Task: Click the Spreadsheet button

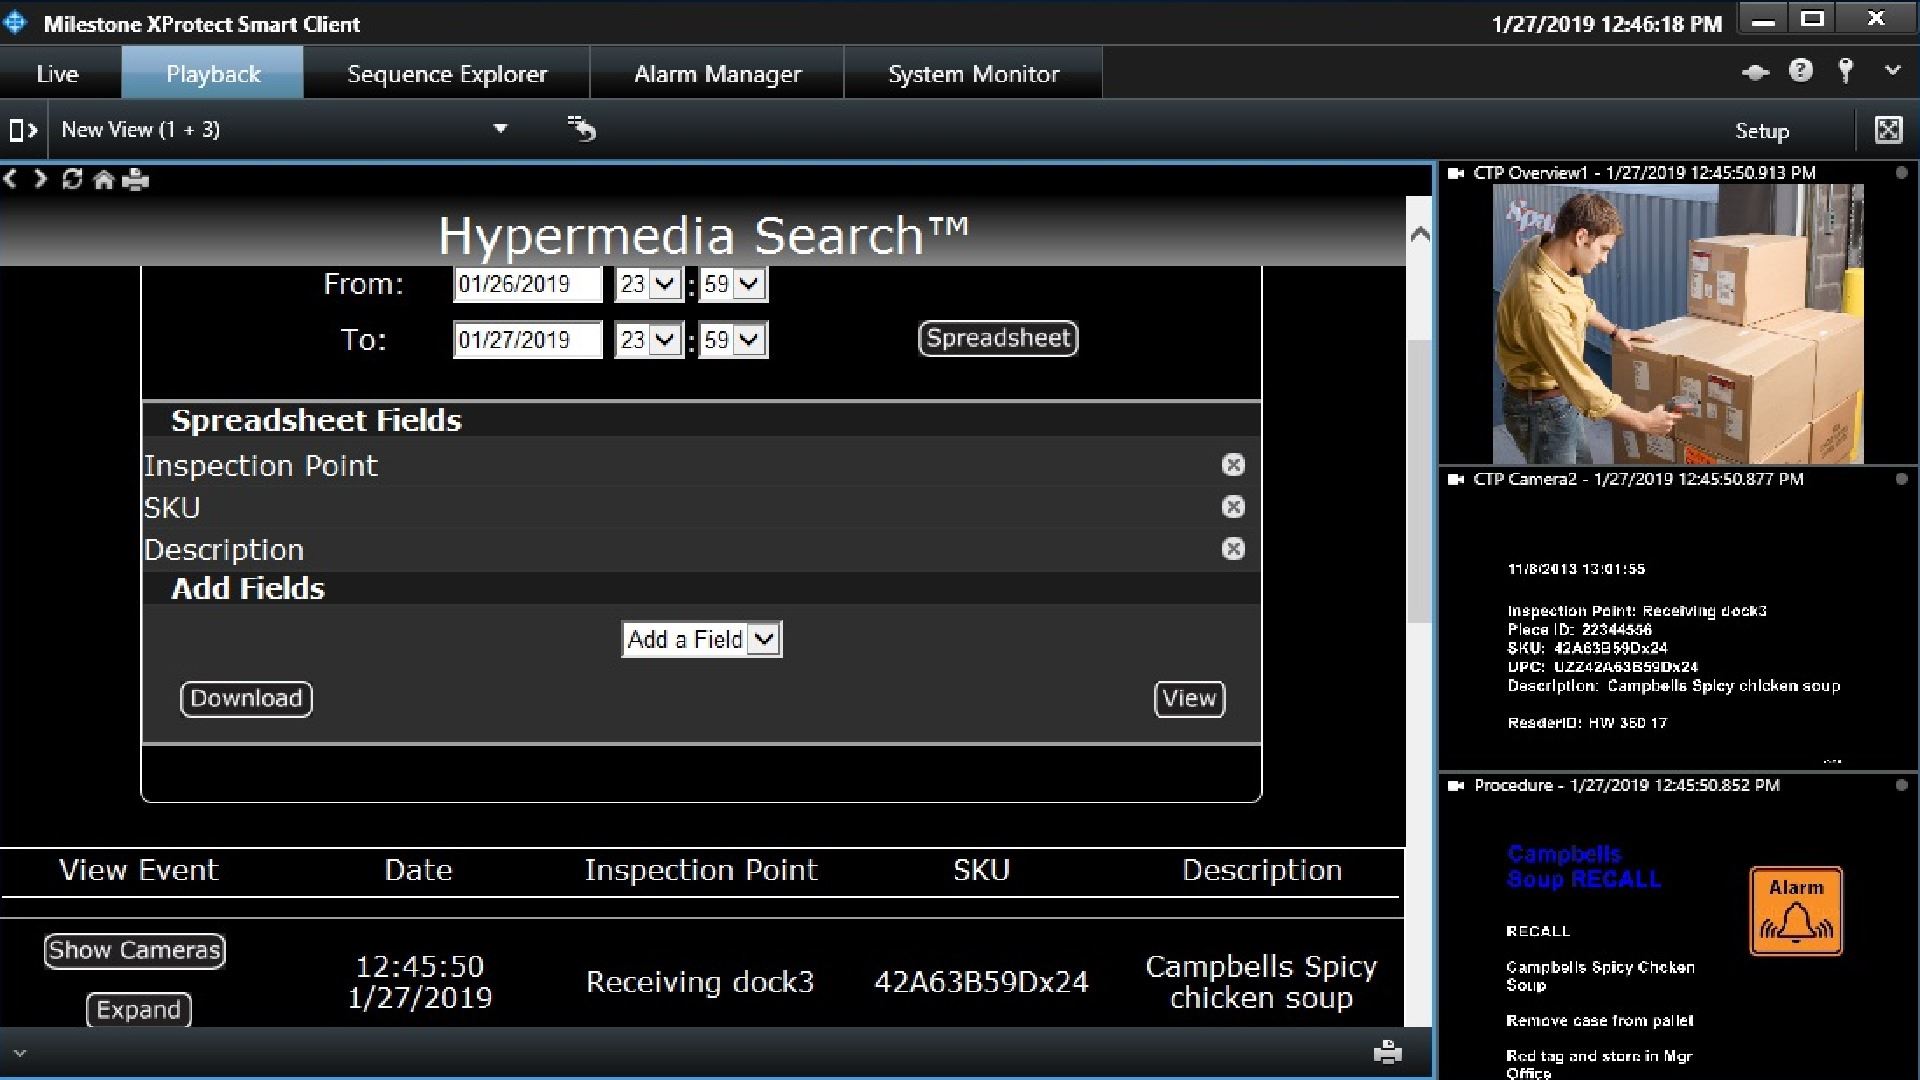Action: (x=998, y=338)
